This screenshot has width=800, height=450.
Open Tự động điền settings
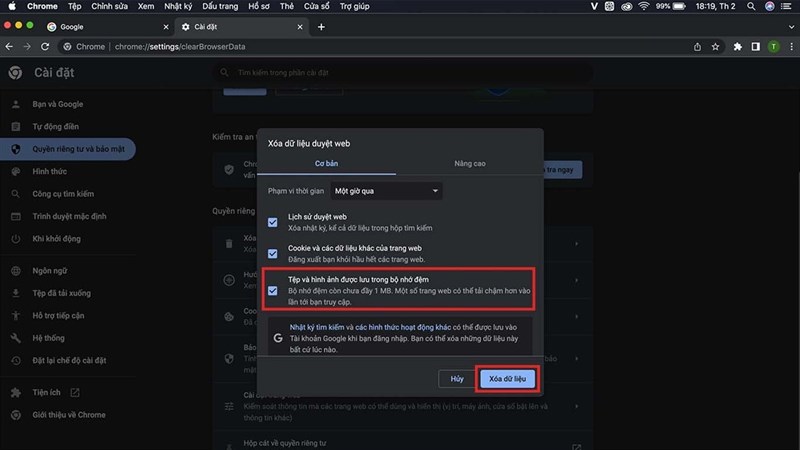56,127
